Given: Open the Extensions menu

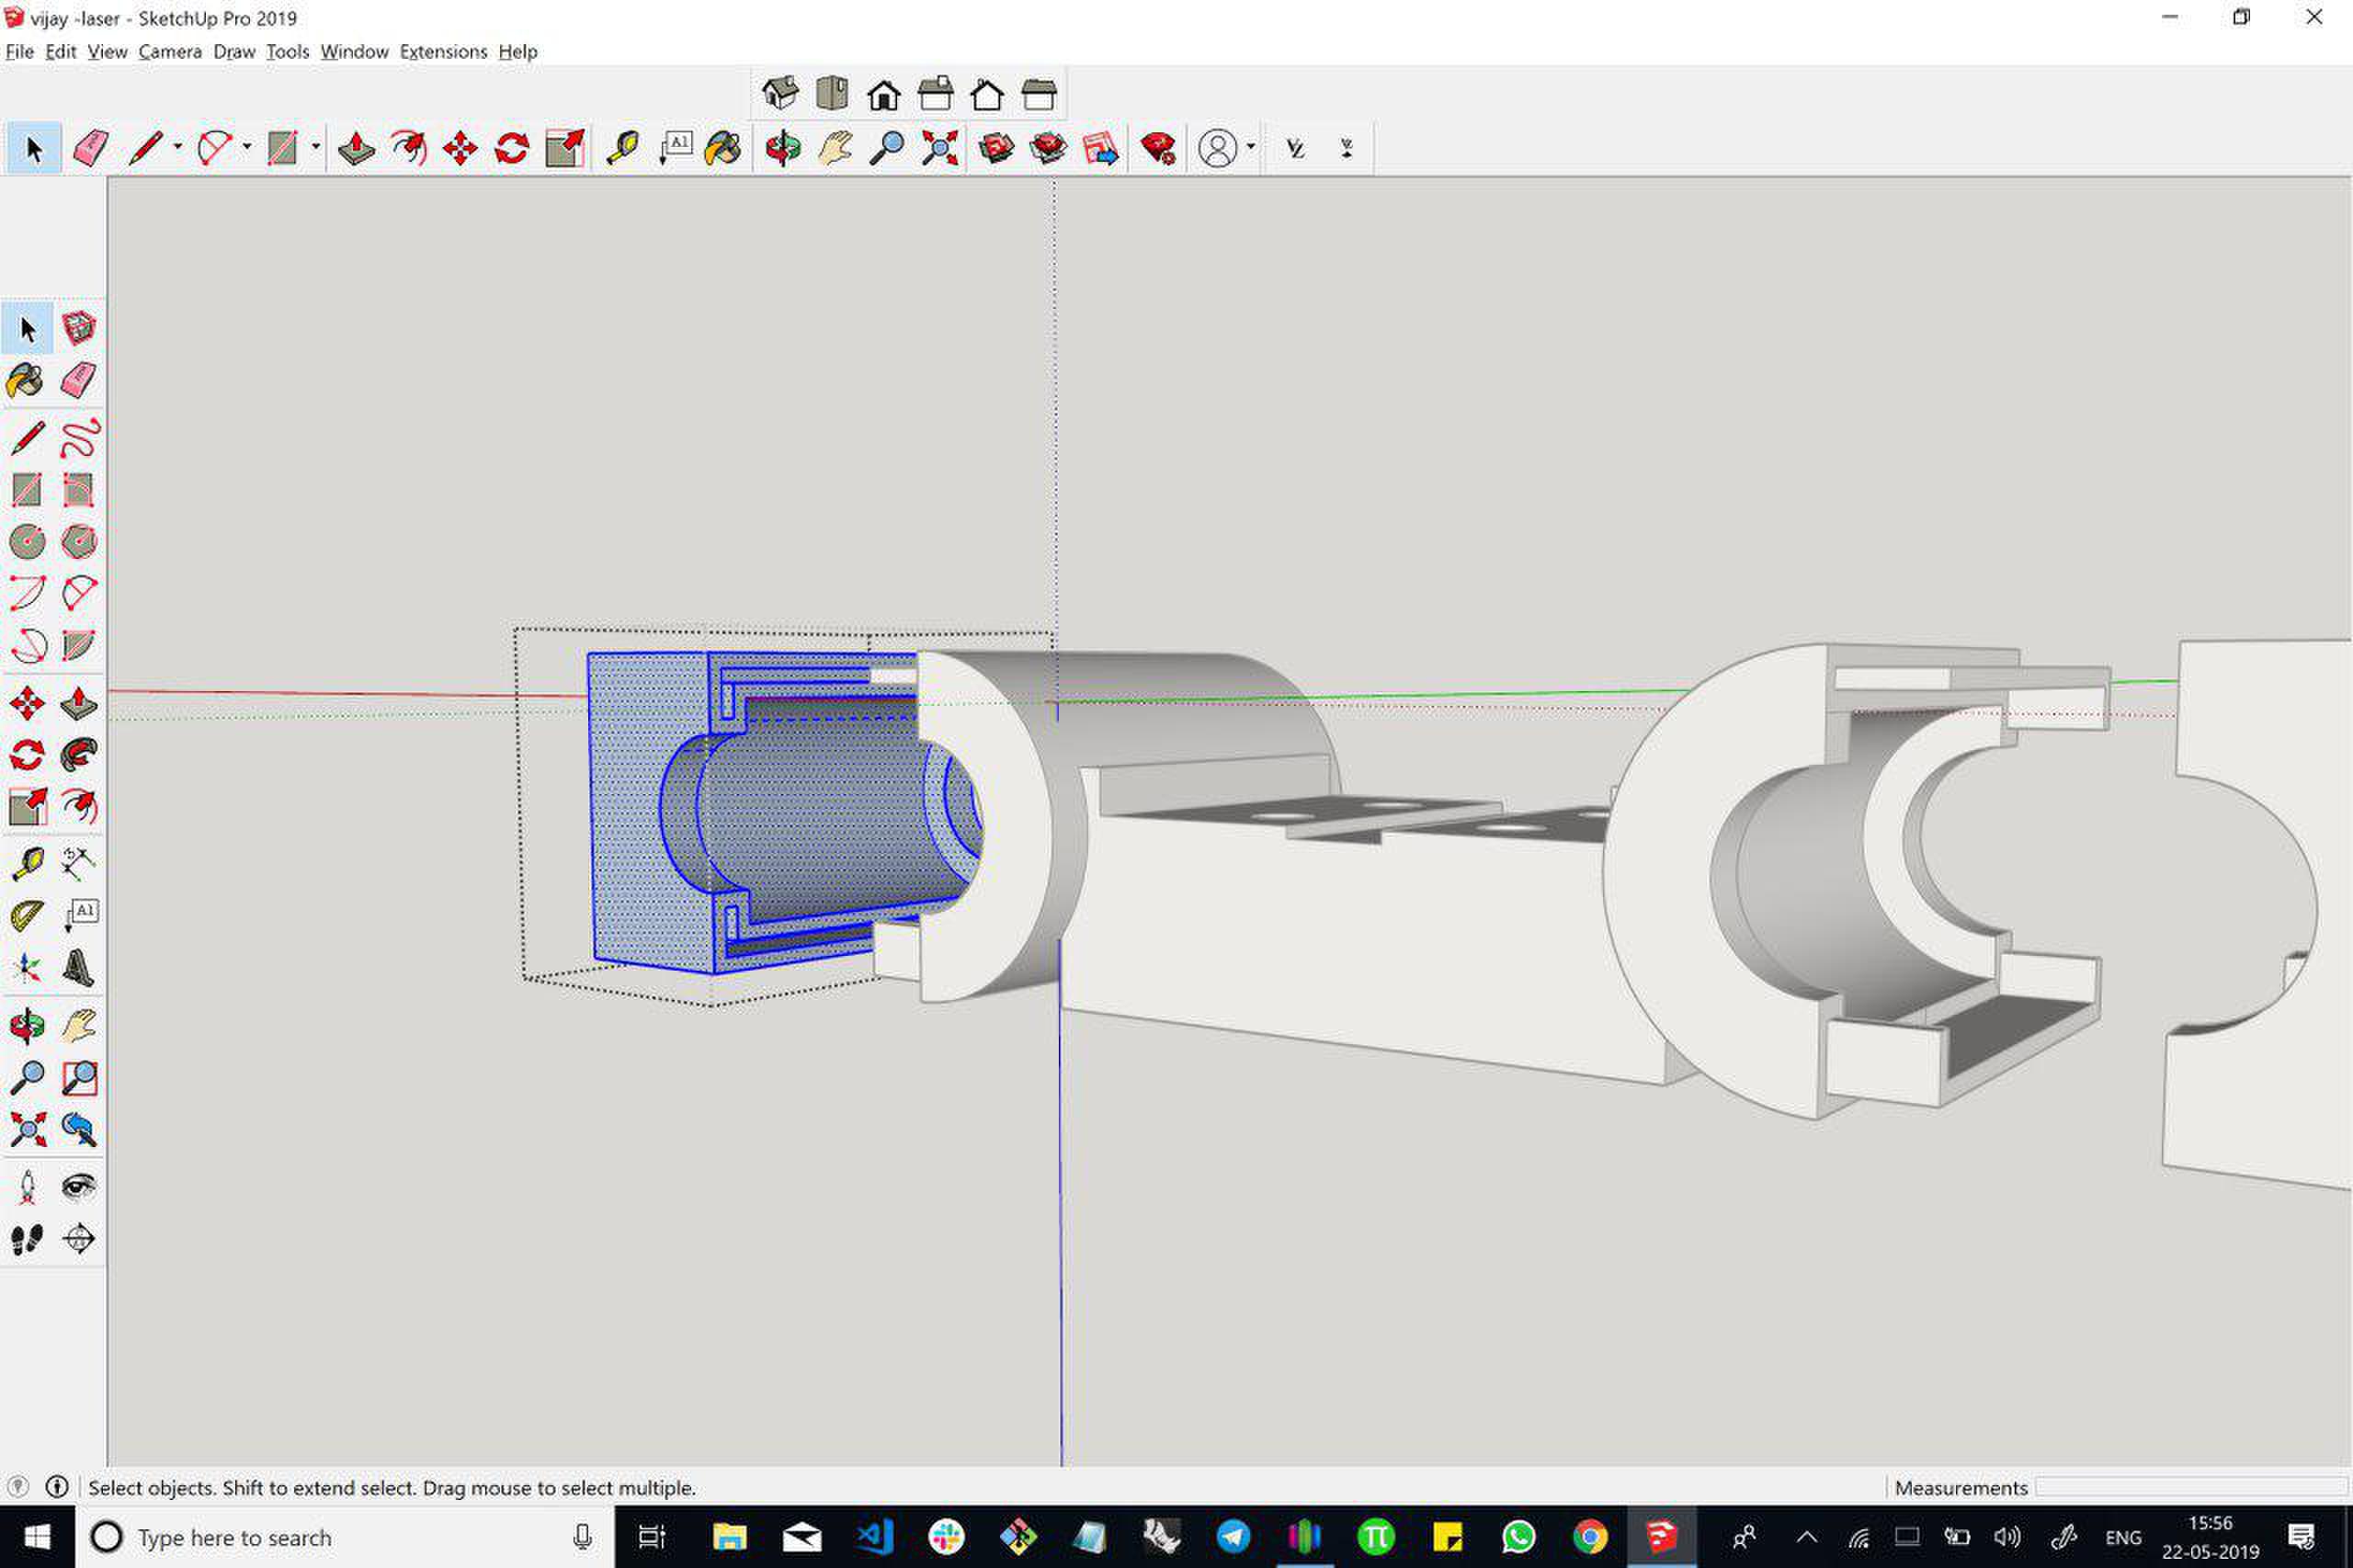Looking at the screenshot, I should click(443, 52).
